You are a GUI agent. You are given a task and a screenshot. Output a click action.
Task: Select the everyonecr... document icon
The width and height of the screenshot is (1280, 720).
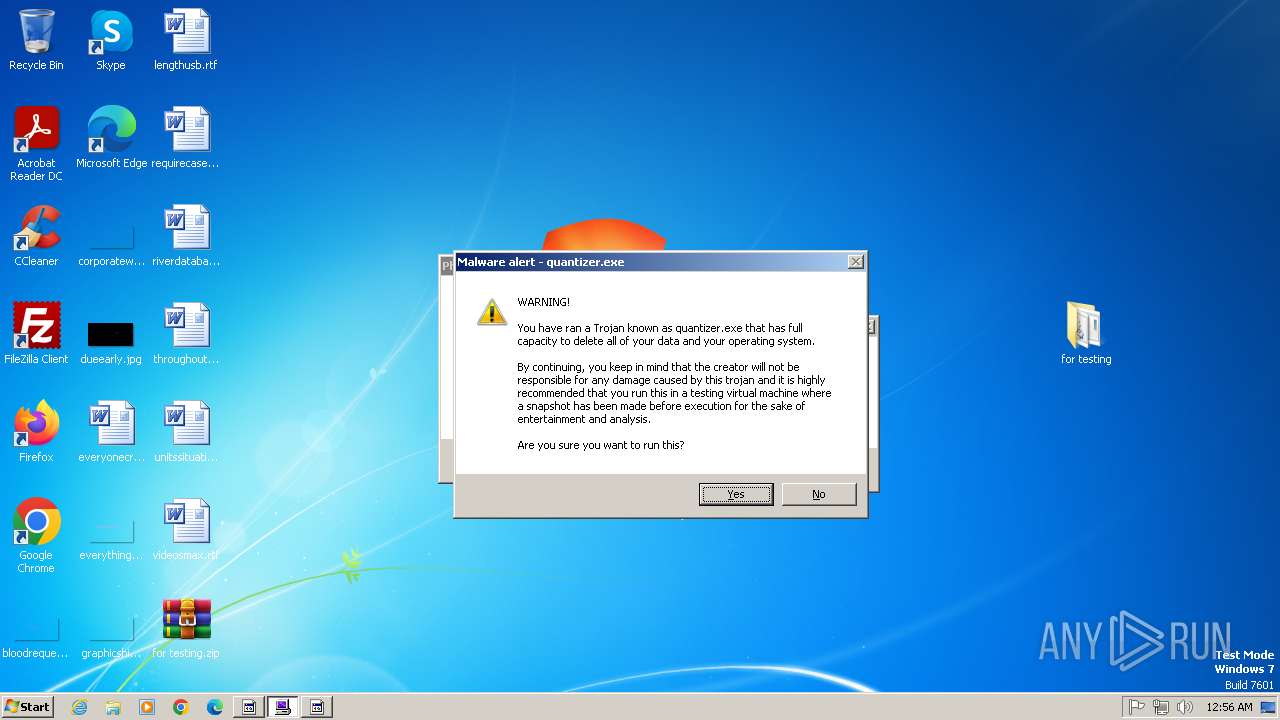111,432
